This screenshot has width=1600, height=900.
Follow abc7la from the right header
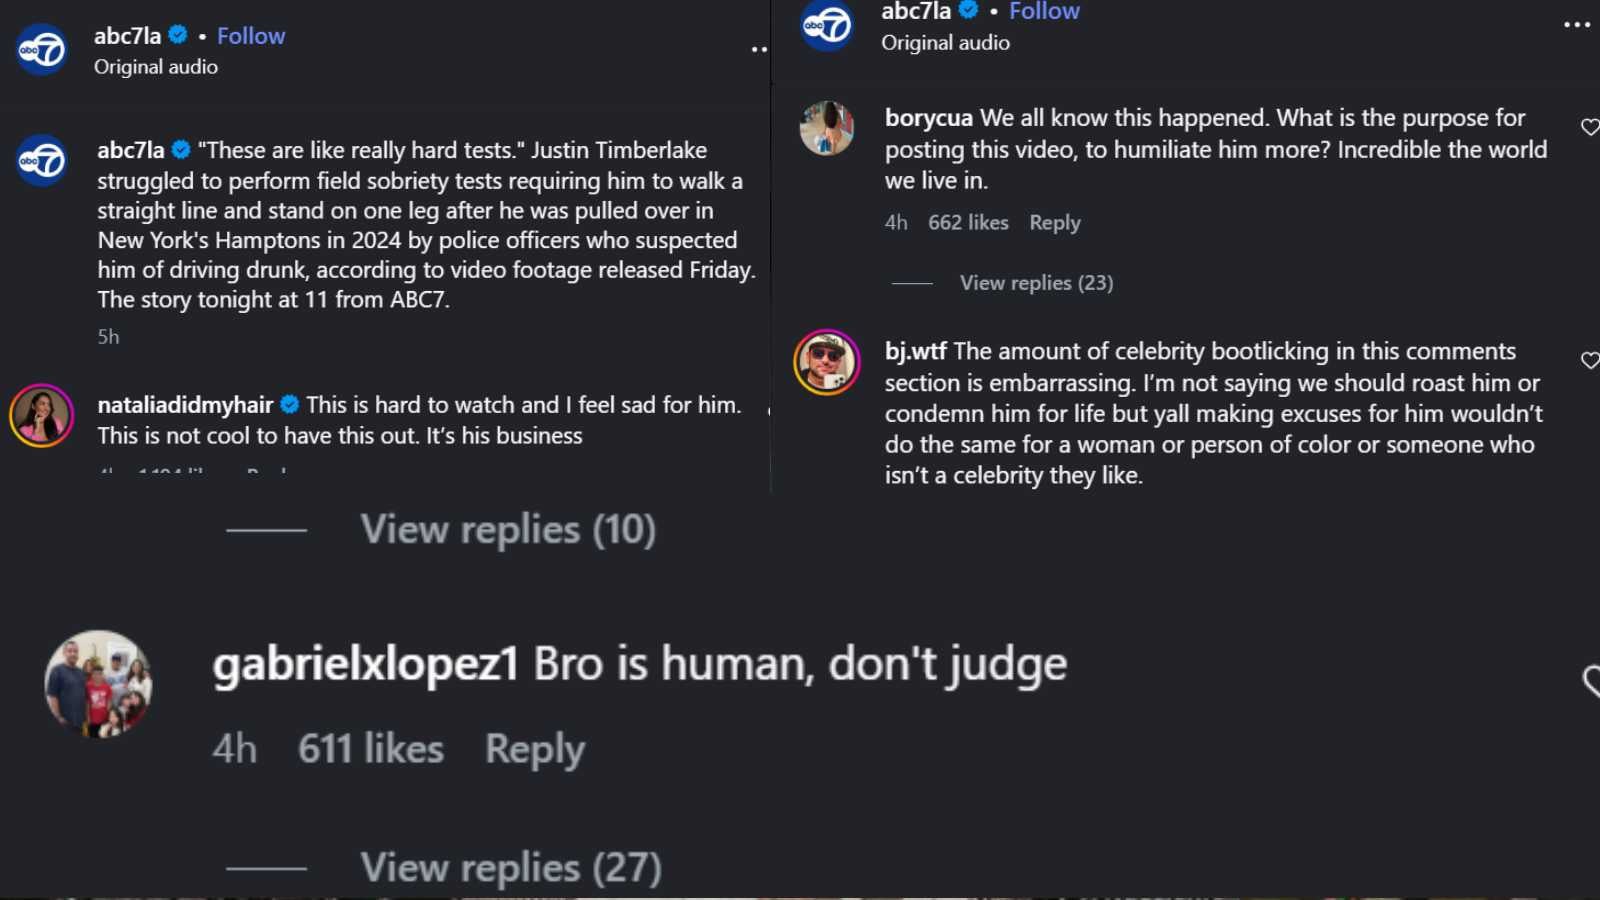[x=1044, y=12]
